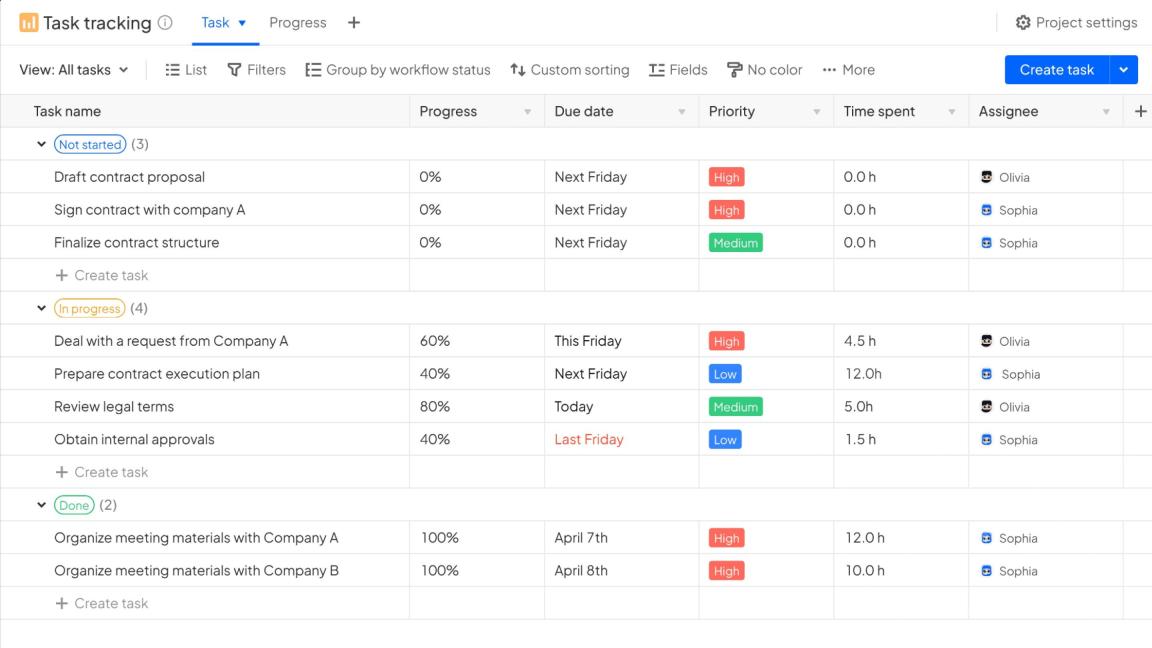Click Sophia's avatar on Sign contract with company A

coord(987,210)
